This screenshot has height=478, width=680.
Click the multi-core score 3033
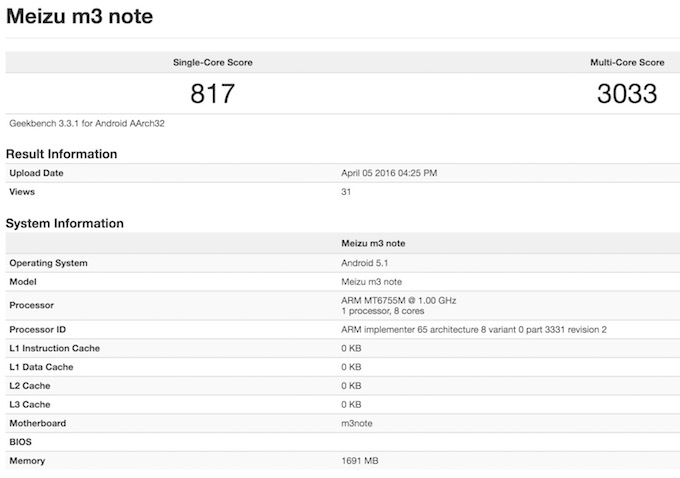[626, 94]
